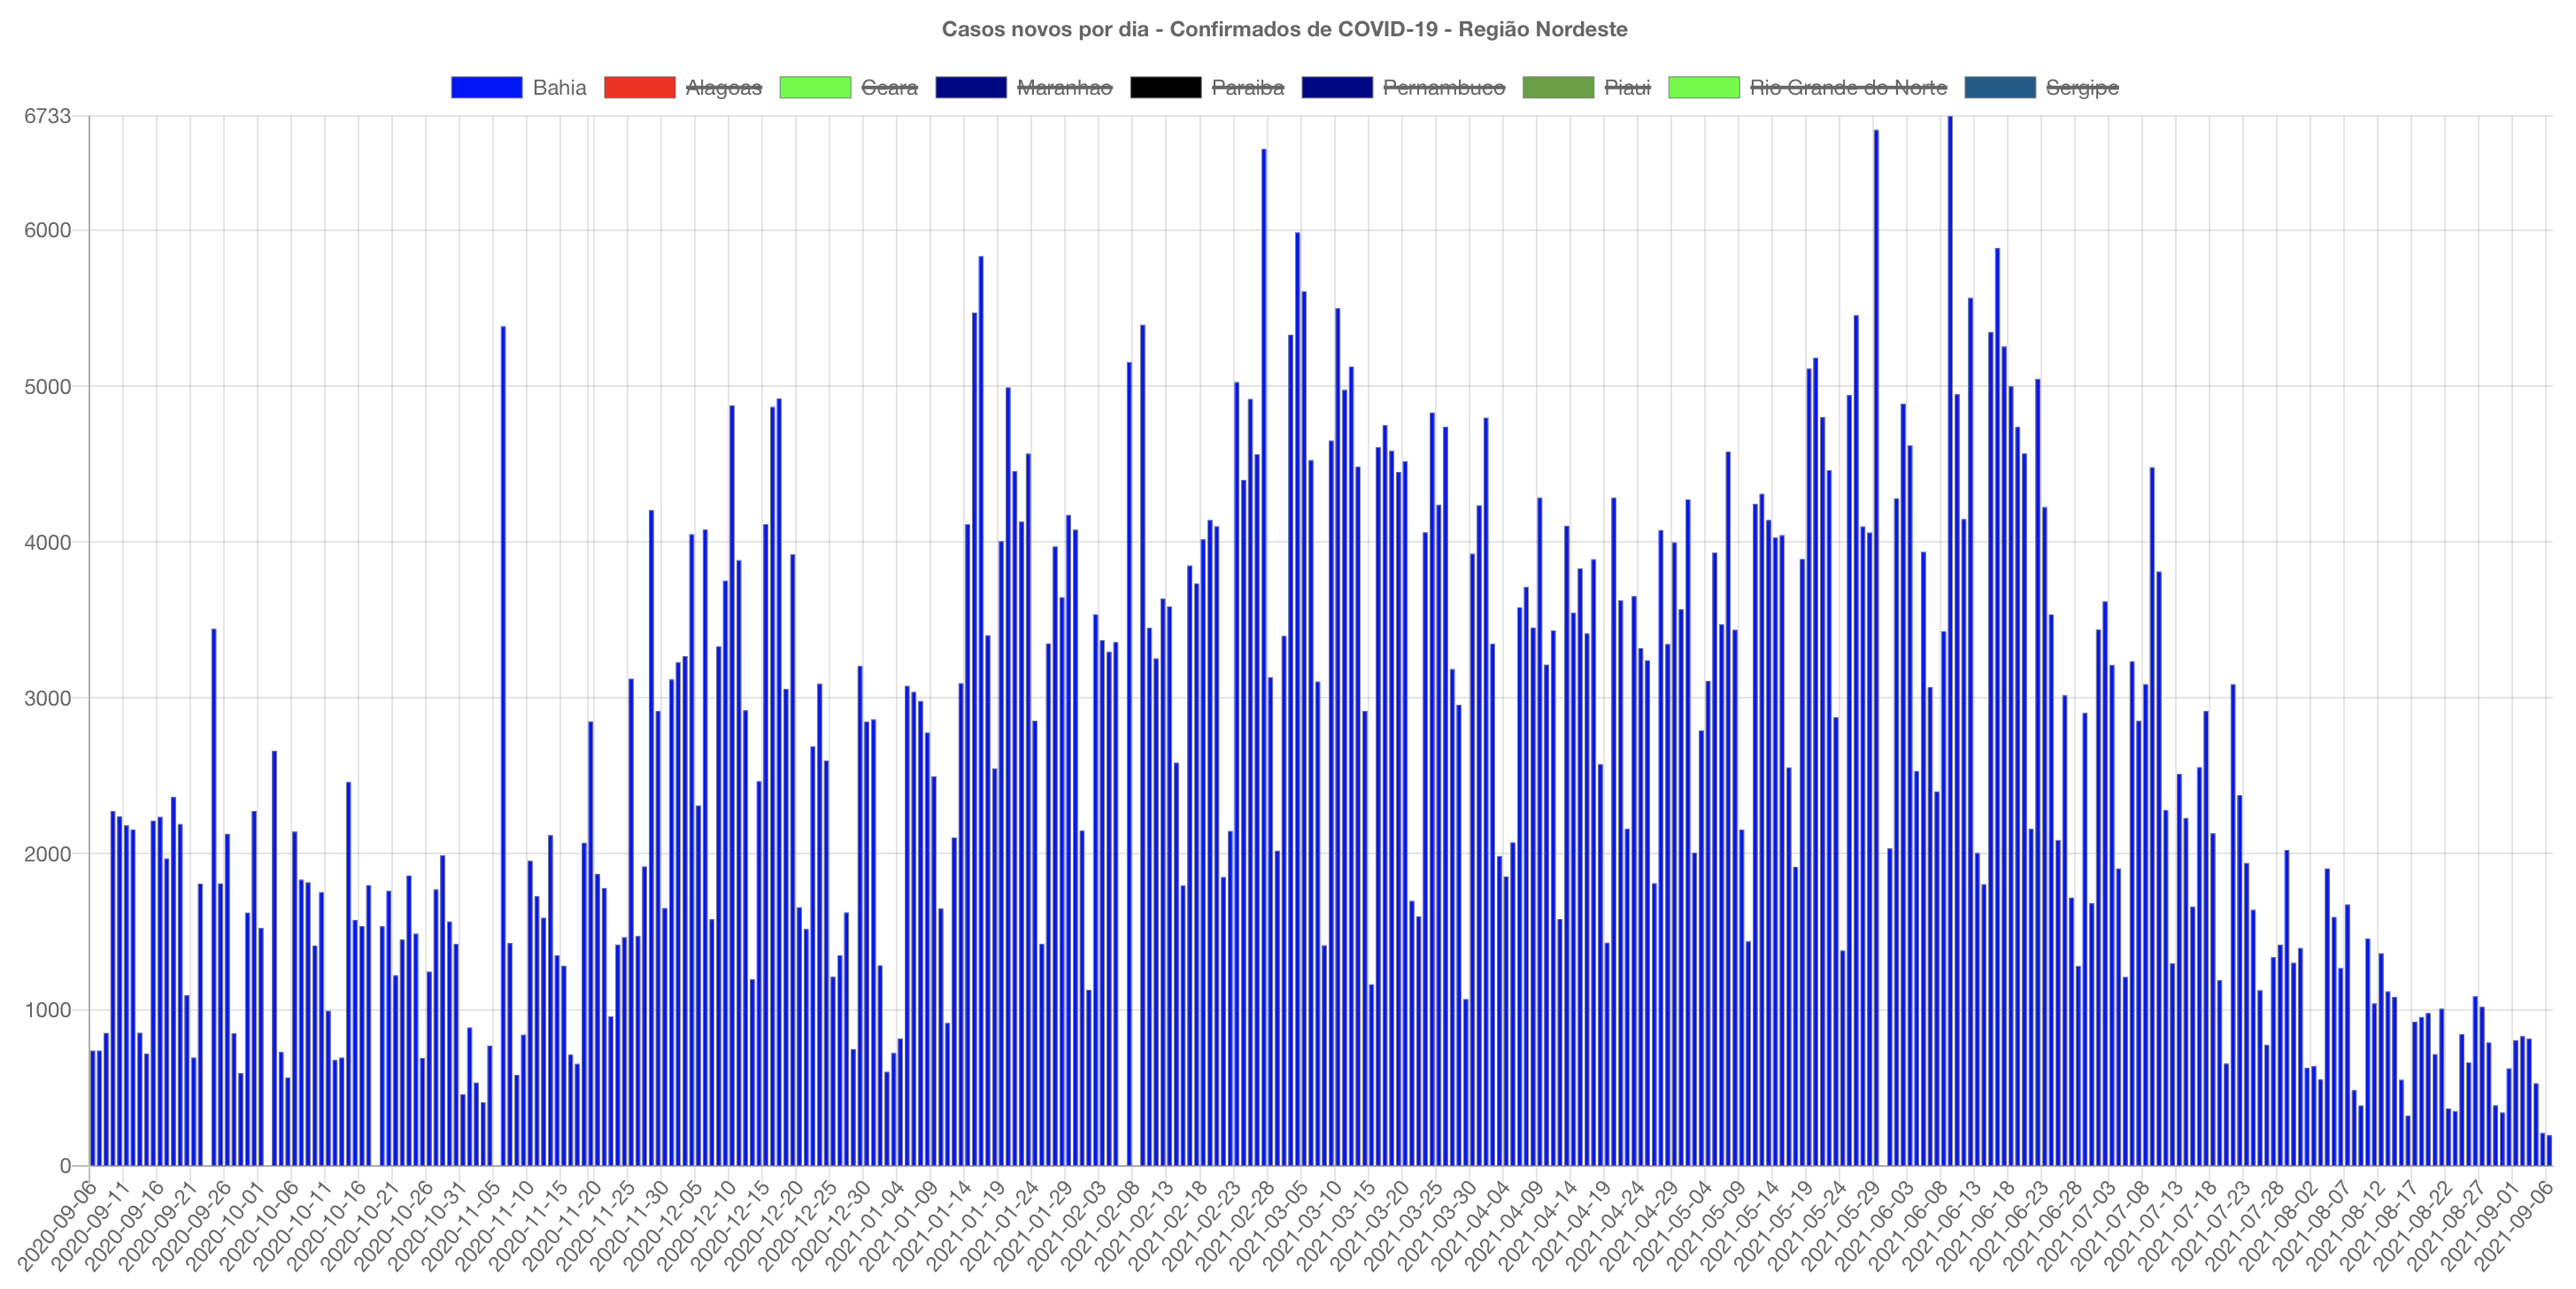The image size is (2576, 1289).
Task: Show the Alagoas dataset via its label
Action: (723, 88)
